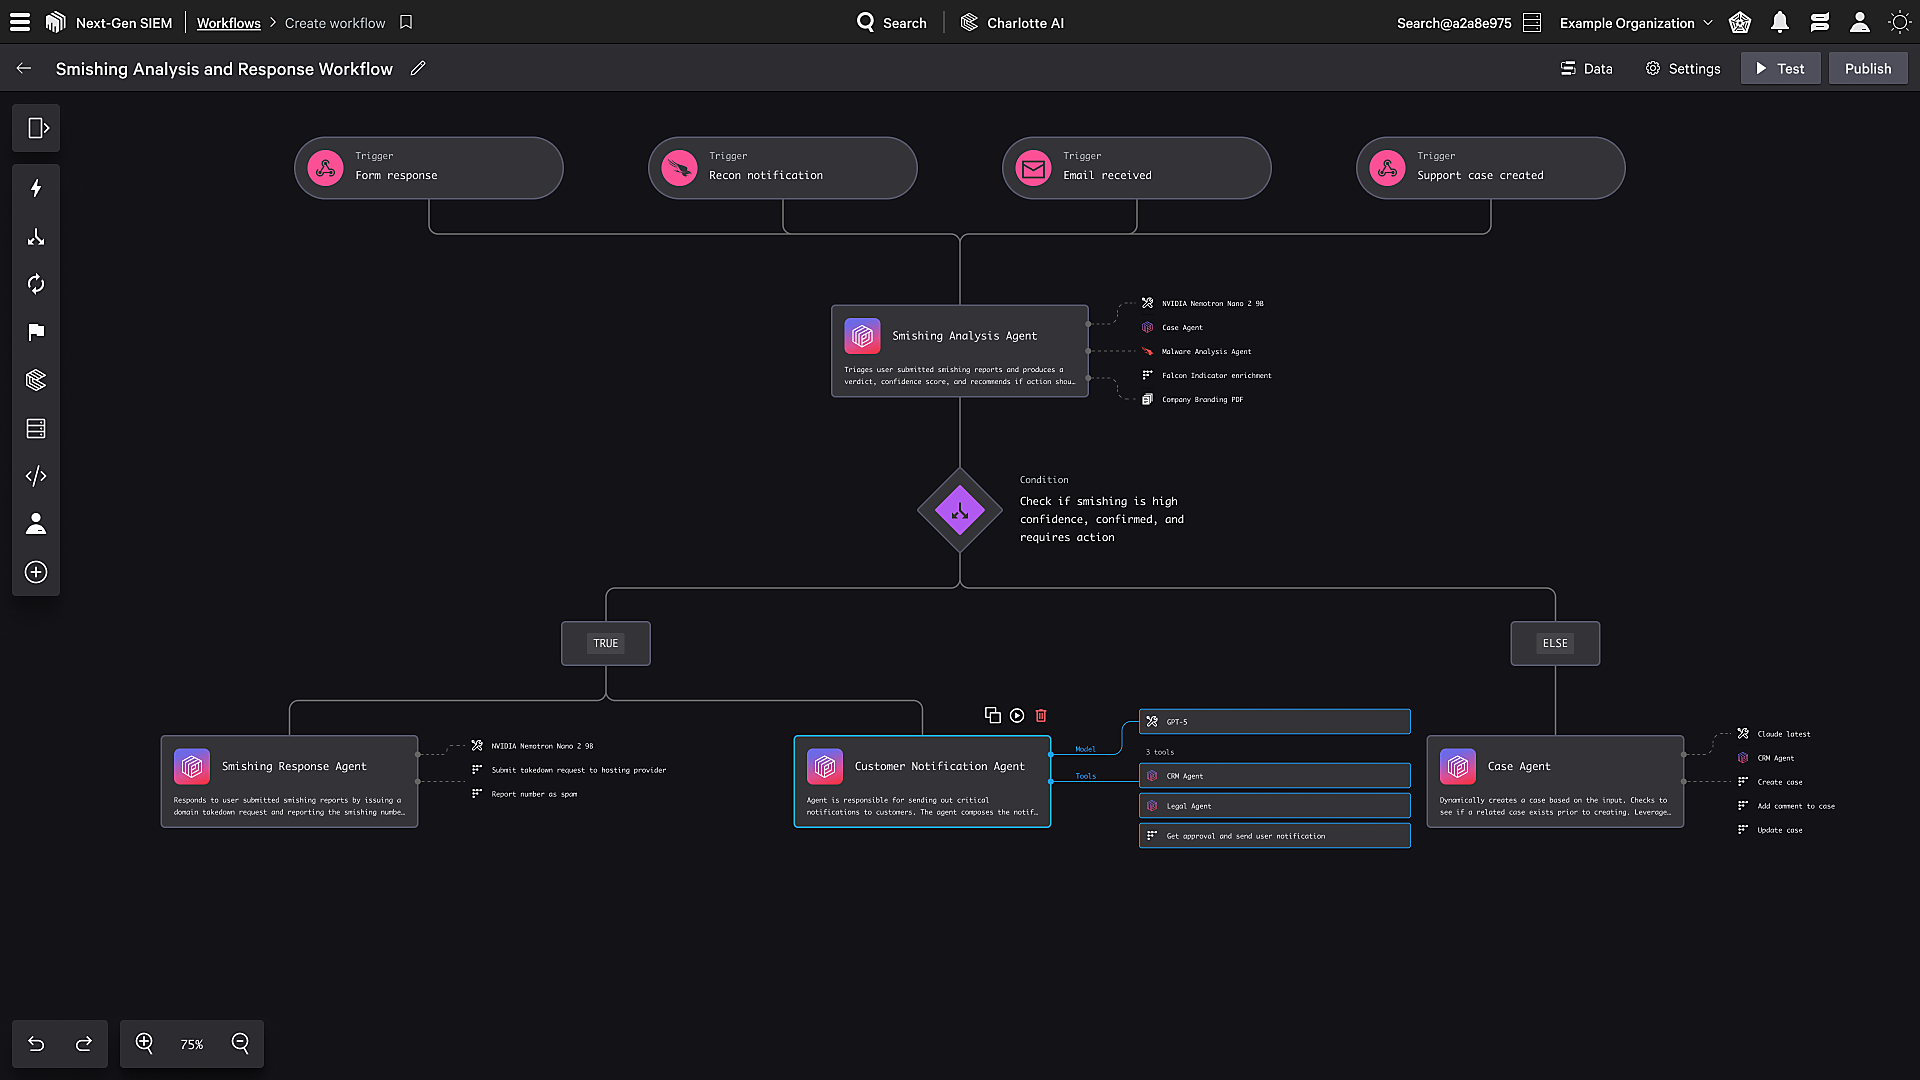Collapse the left panel toggle icon
This screenshot has width=1920, height=1080.
point(36,128)
